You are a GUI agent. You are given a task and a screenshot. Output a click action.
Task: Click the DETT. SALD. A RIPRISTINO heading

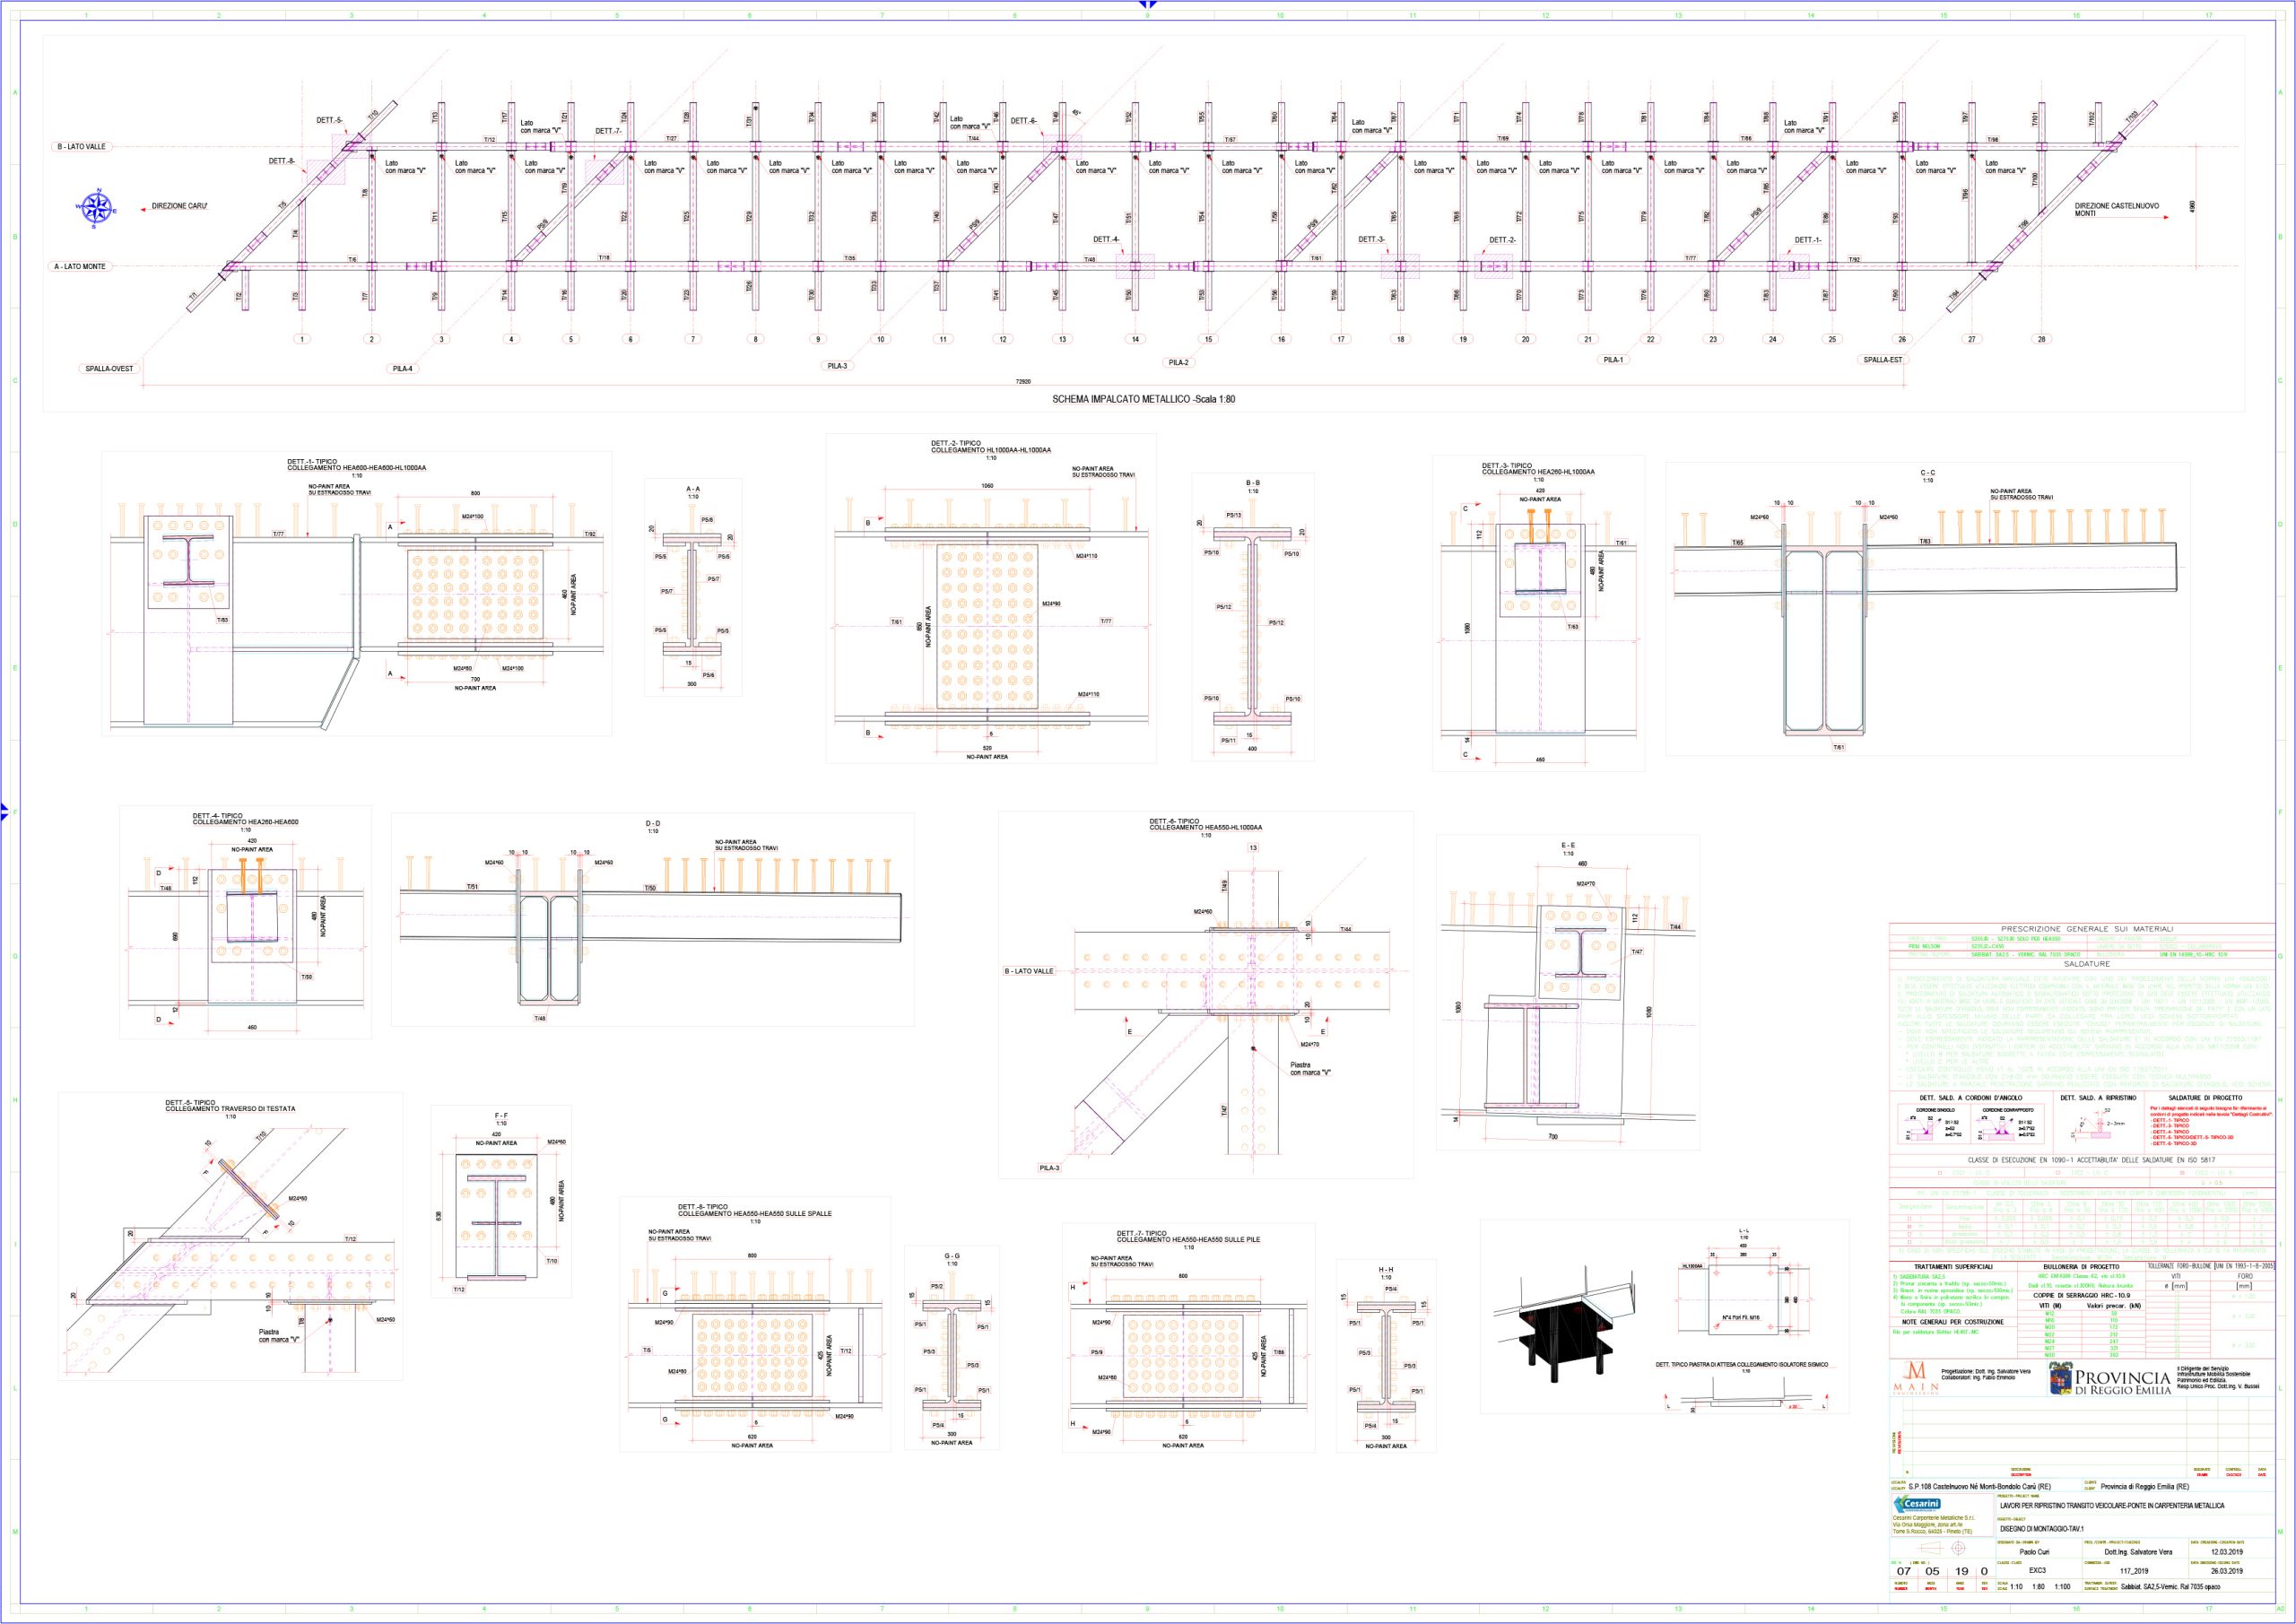(2099, 1098)
